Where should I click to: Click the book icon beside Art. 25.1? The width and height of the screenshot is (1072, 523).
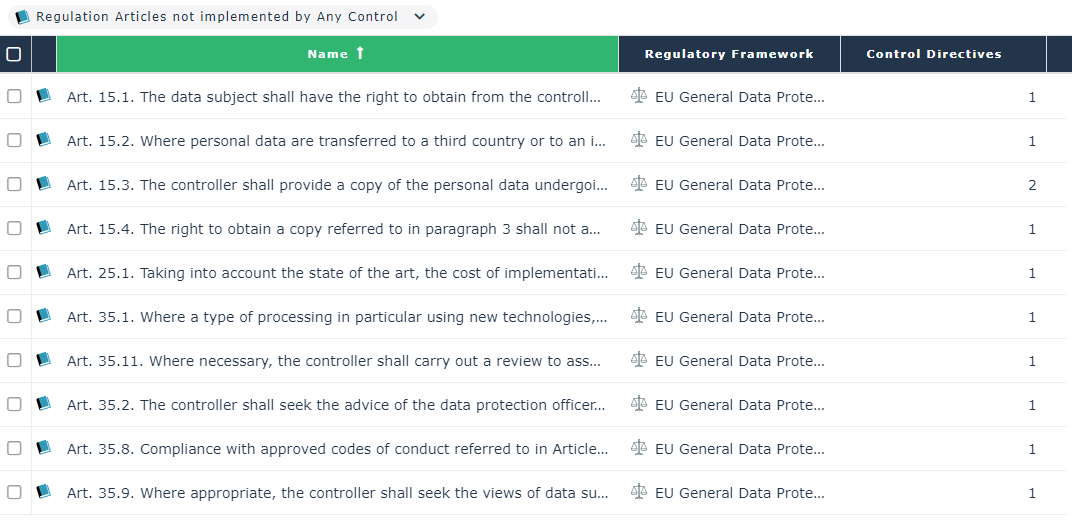coord(43,272)
